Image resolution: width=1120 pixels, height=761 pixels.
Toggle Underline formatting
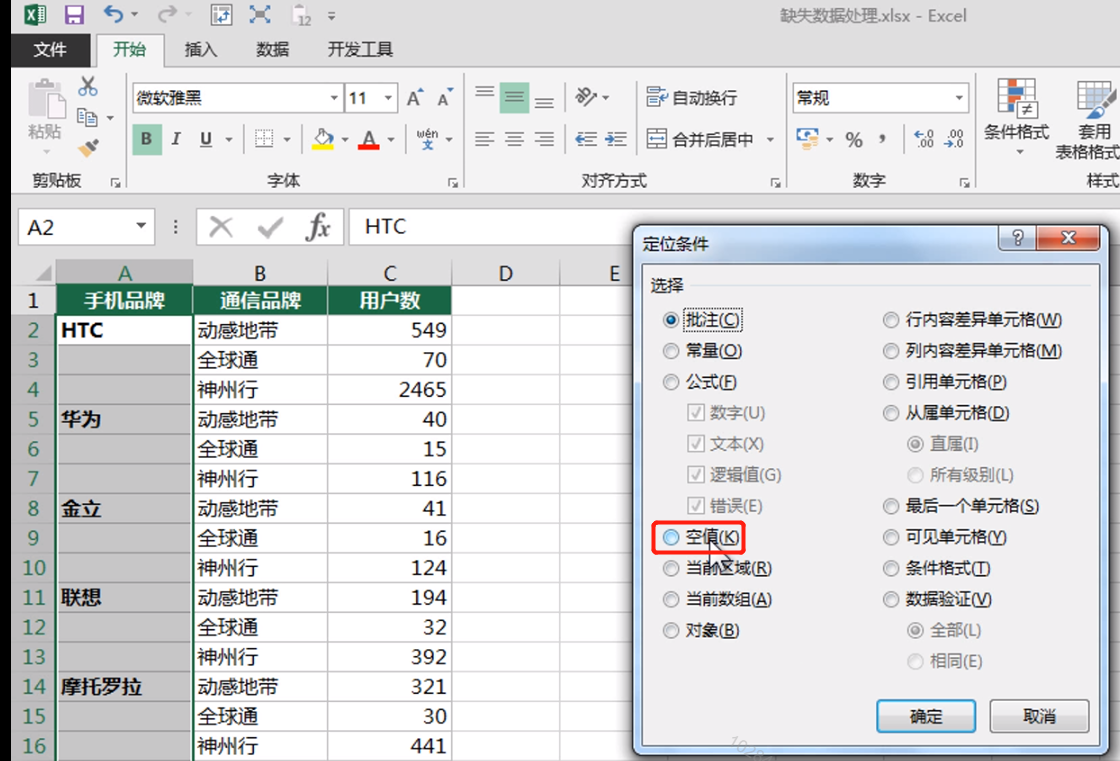click(x=206, y=139)
